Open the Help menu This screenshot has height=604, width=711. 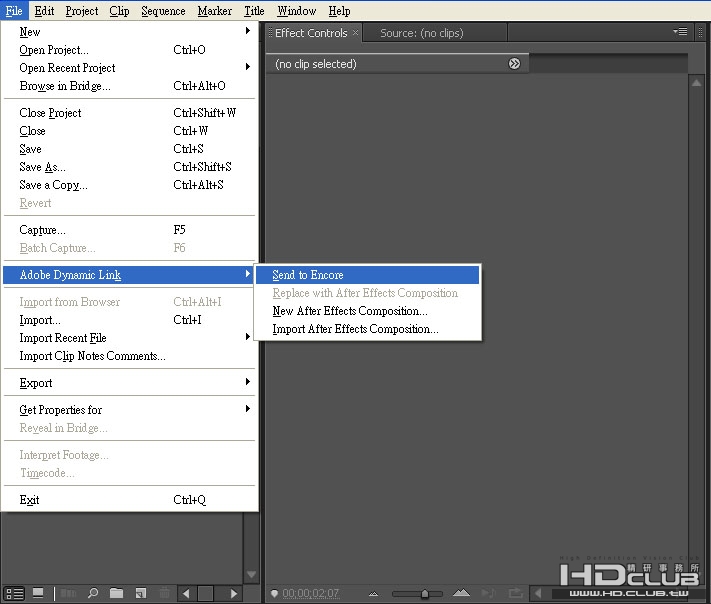(339, 11)
